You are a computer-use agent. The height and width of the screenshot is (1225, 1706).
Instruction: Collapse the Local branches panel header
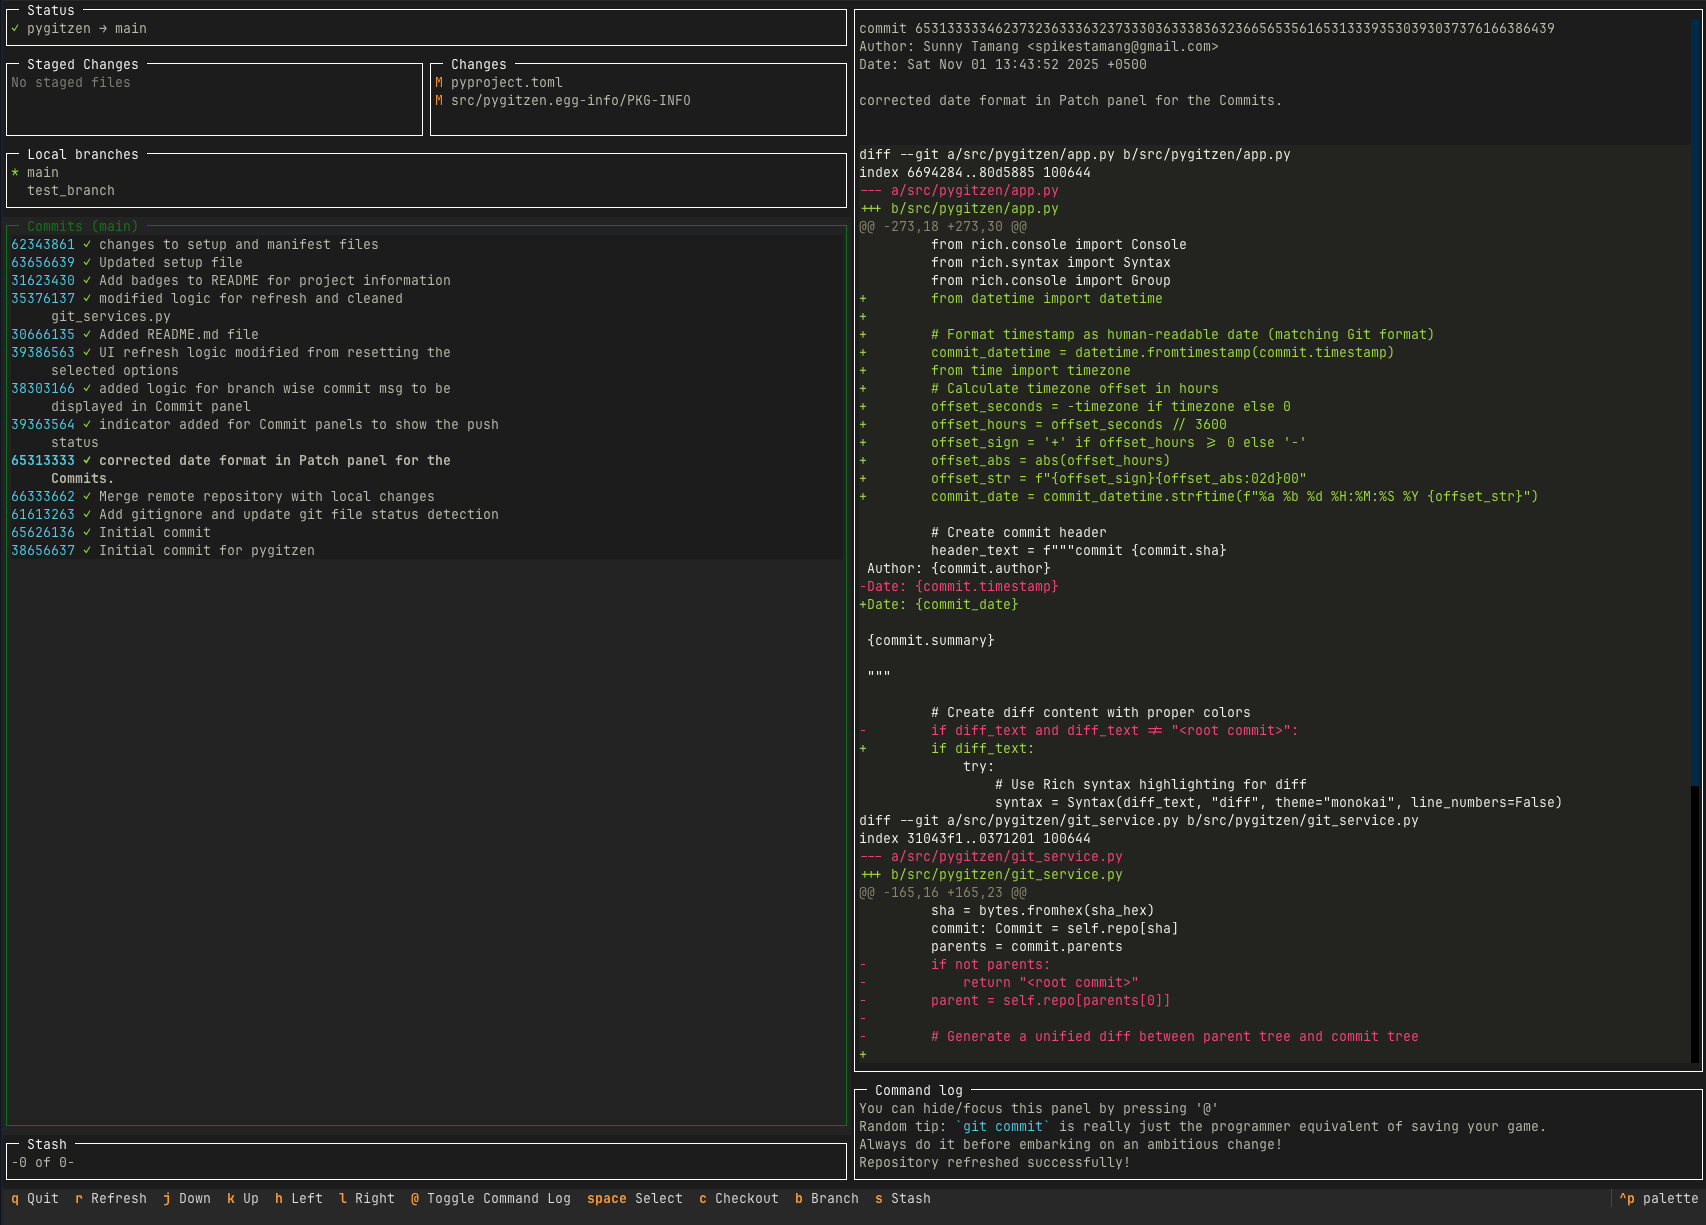click(x=83, y=154)
